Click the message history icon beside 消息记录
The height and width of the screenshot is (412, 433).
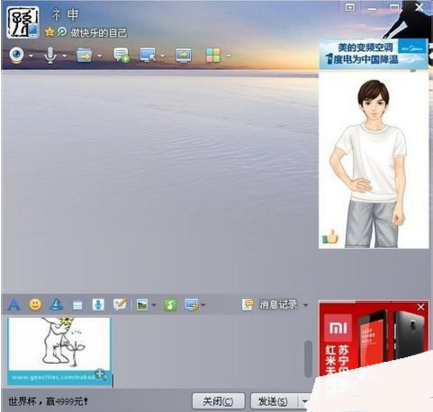[248, 304]
